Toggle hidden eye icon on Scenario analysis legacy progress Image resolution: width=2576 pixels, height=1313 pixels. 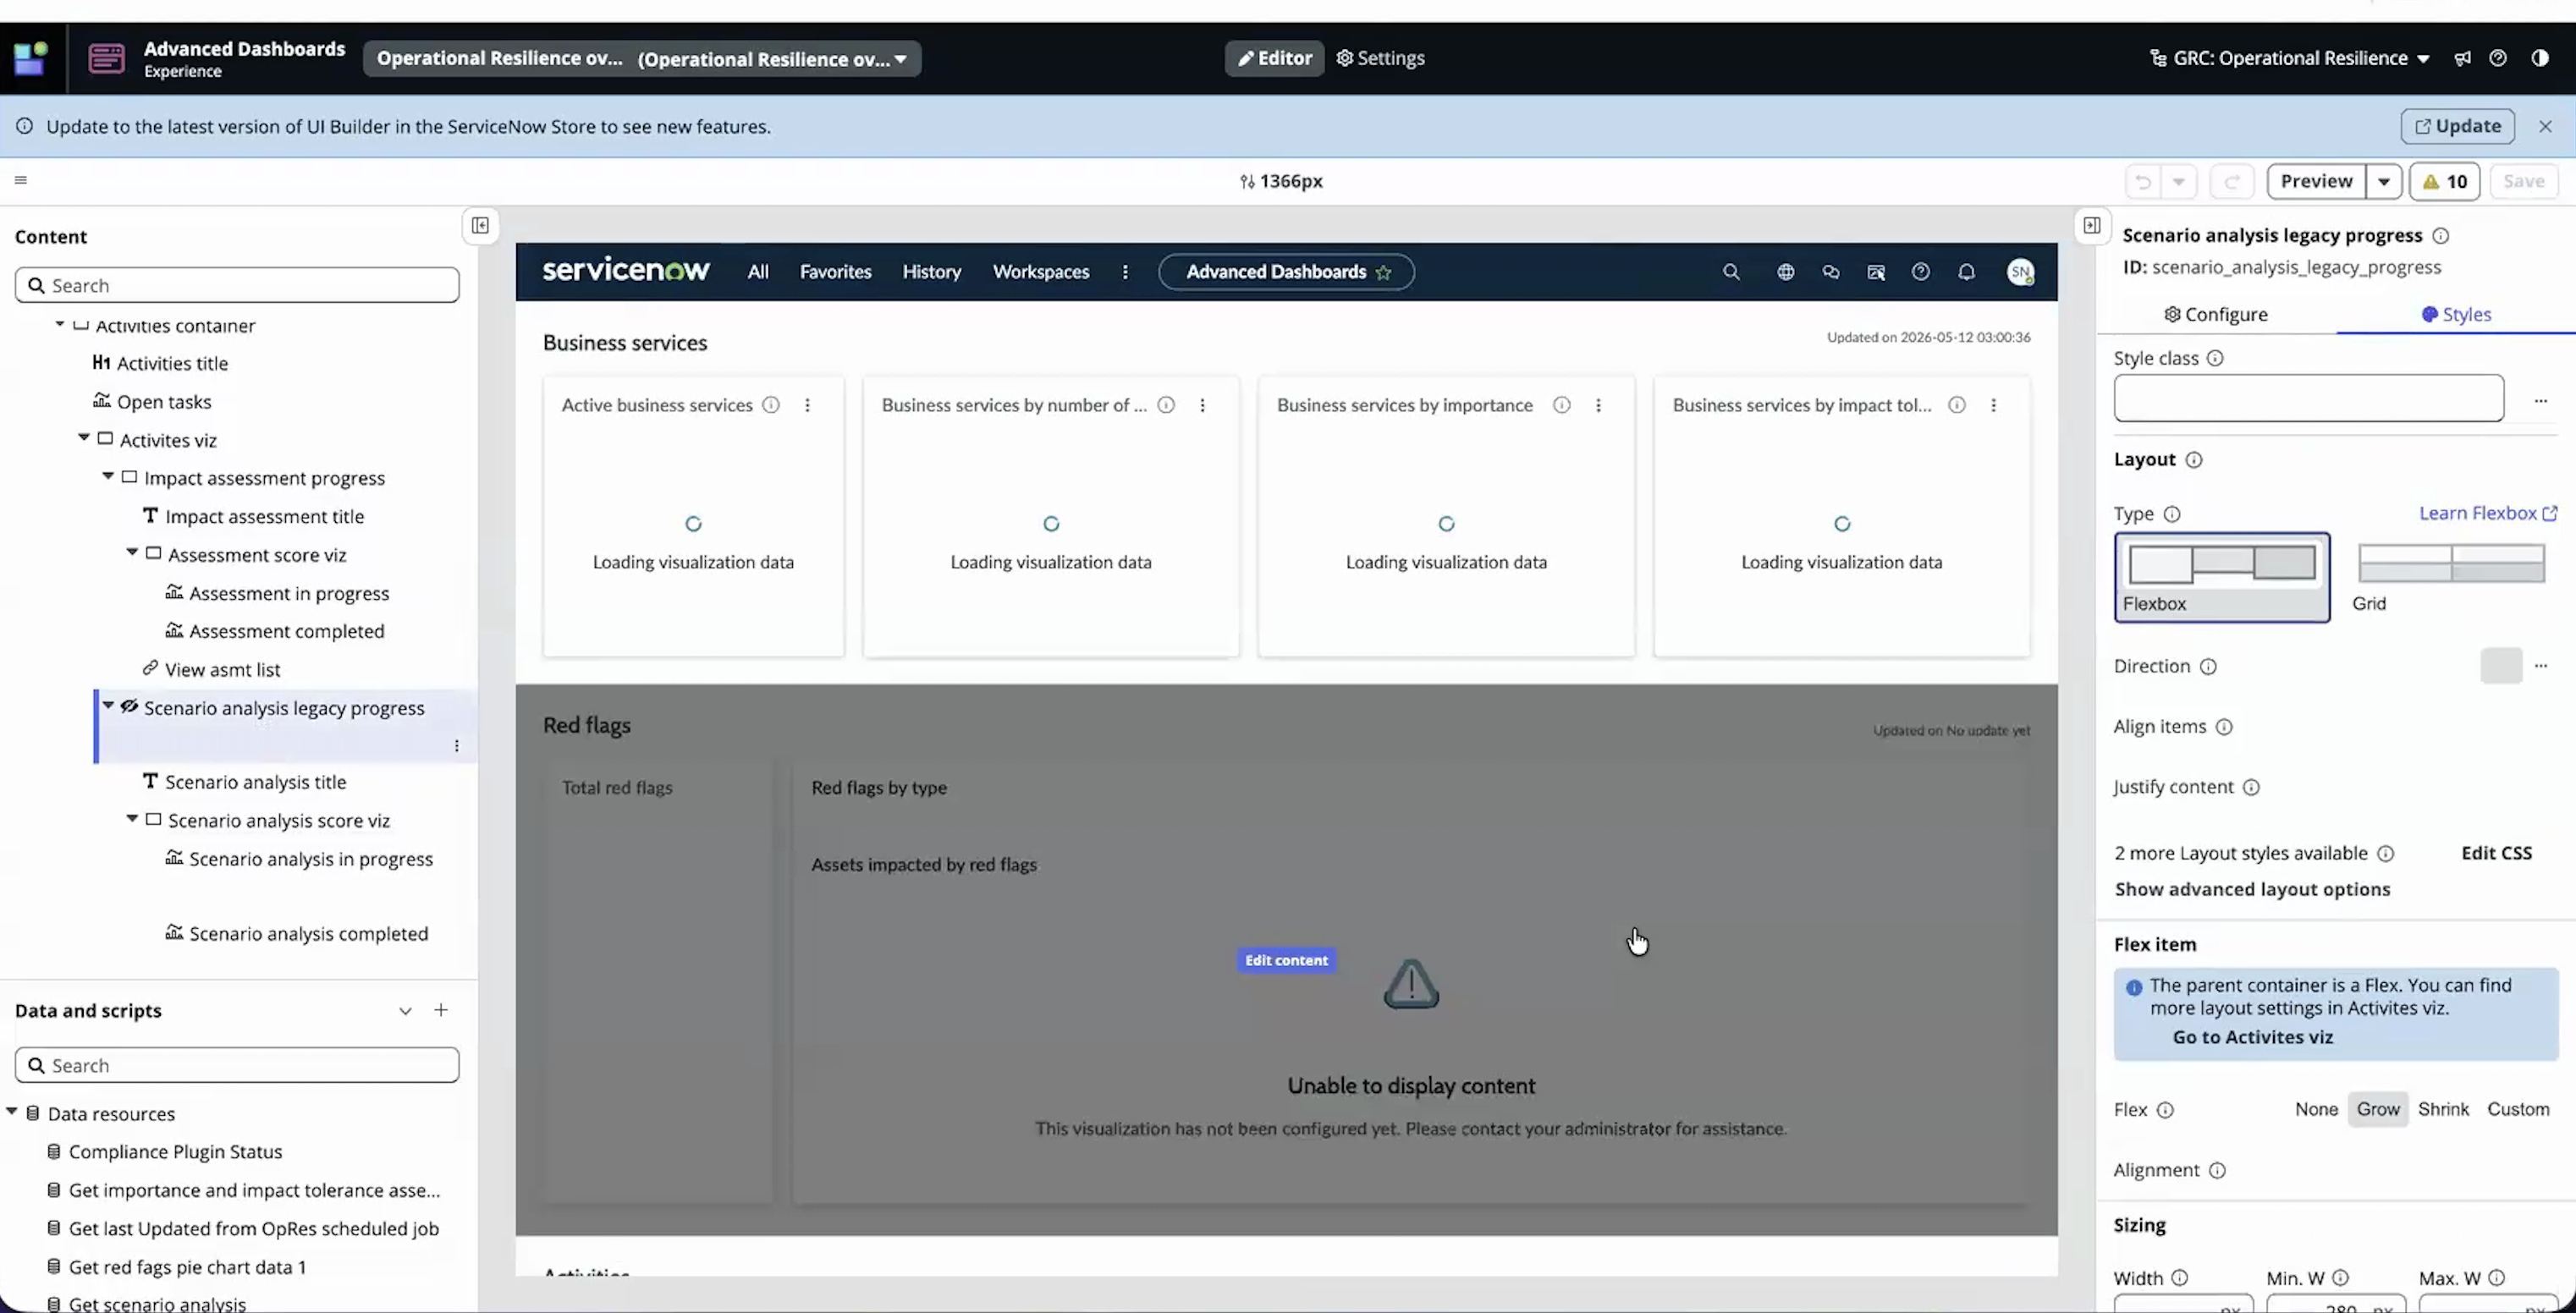click(x=129, y=706)
